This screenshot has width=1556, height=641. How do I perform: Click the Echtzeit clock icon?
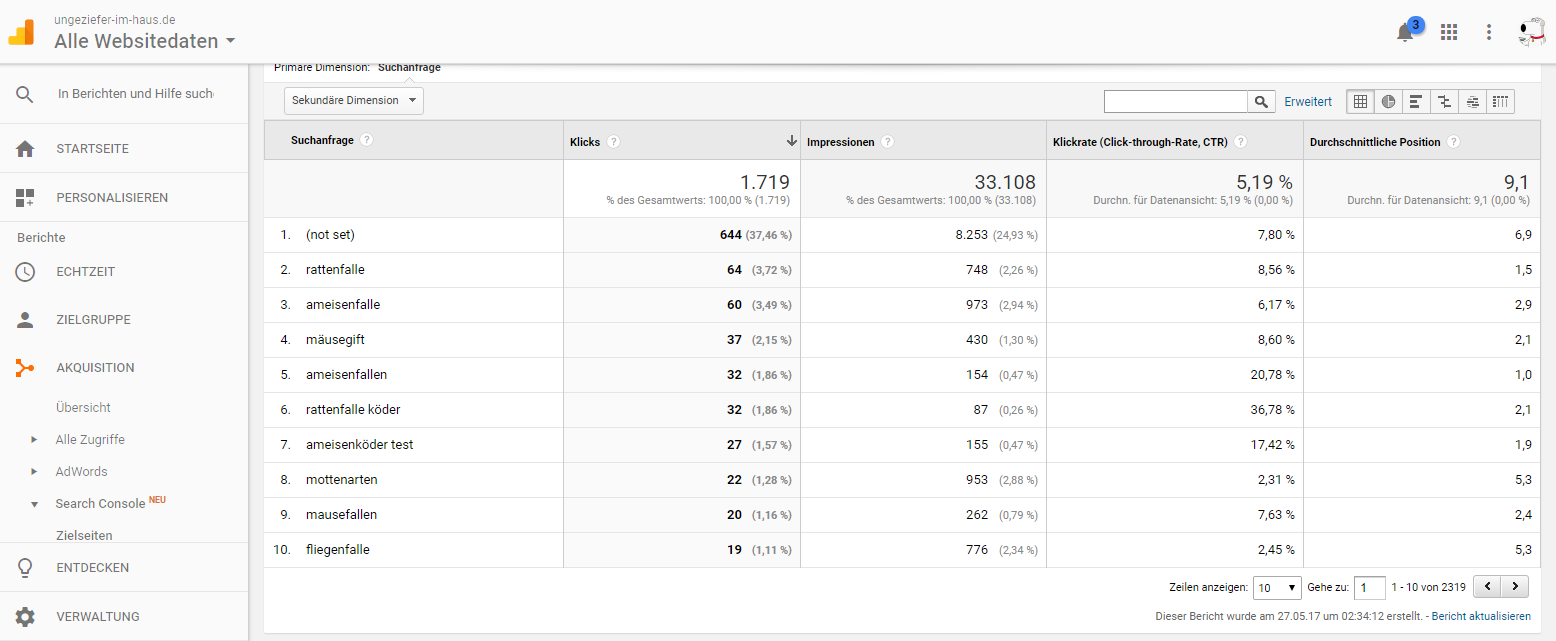click(25, 272)
